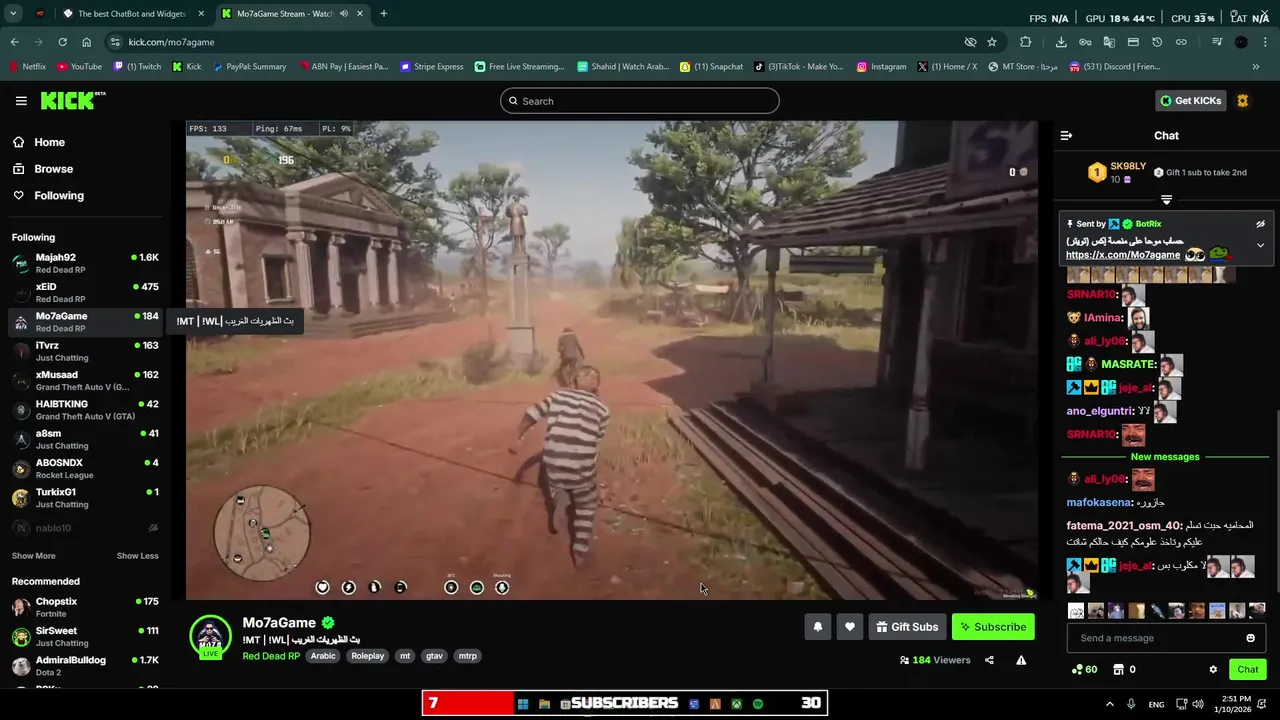Open the browser extensions puzzle icon
This screenshot has height=720, width=1280.
click(1025, 42)
